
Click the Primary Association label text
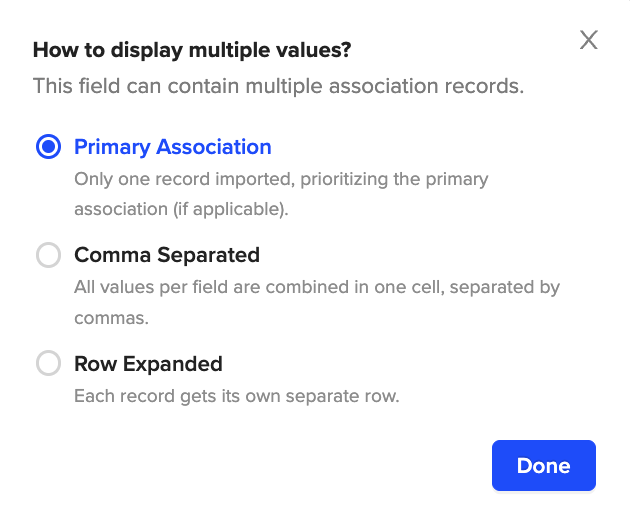click(172, 147)
